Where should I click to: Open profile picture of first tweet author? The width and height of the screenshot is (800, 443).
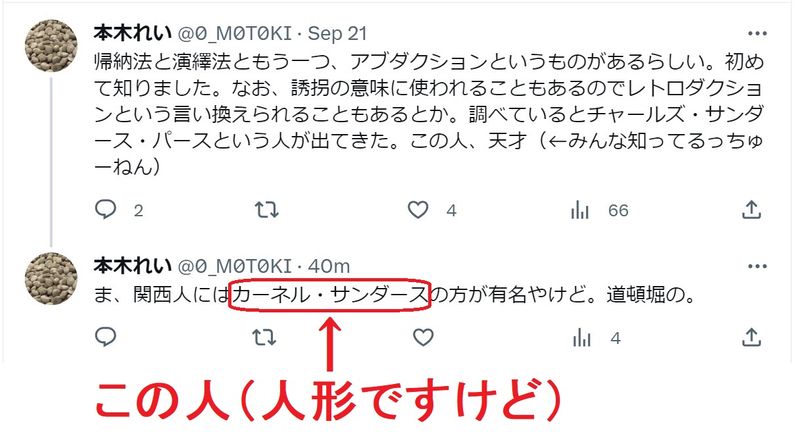click(x=51, y=46)
